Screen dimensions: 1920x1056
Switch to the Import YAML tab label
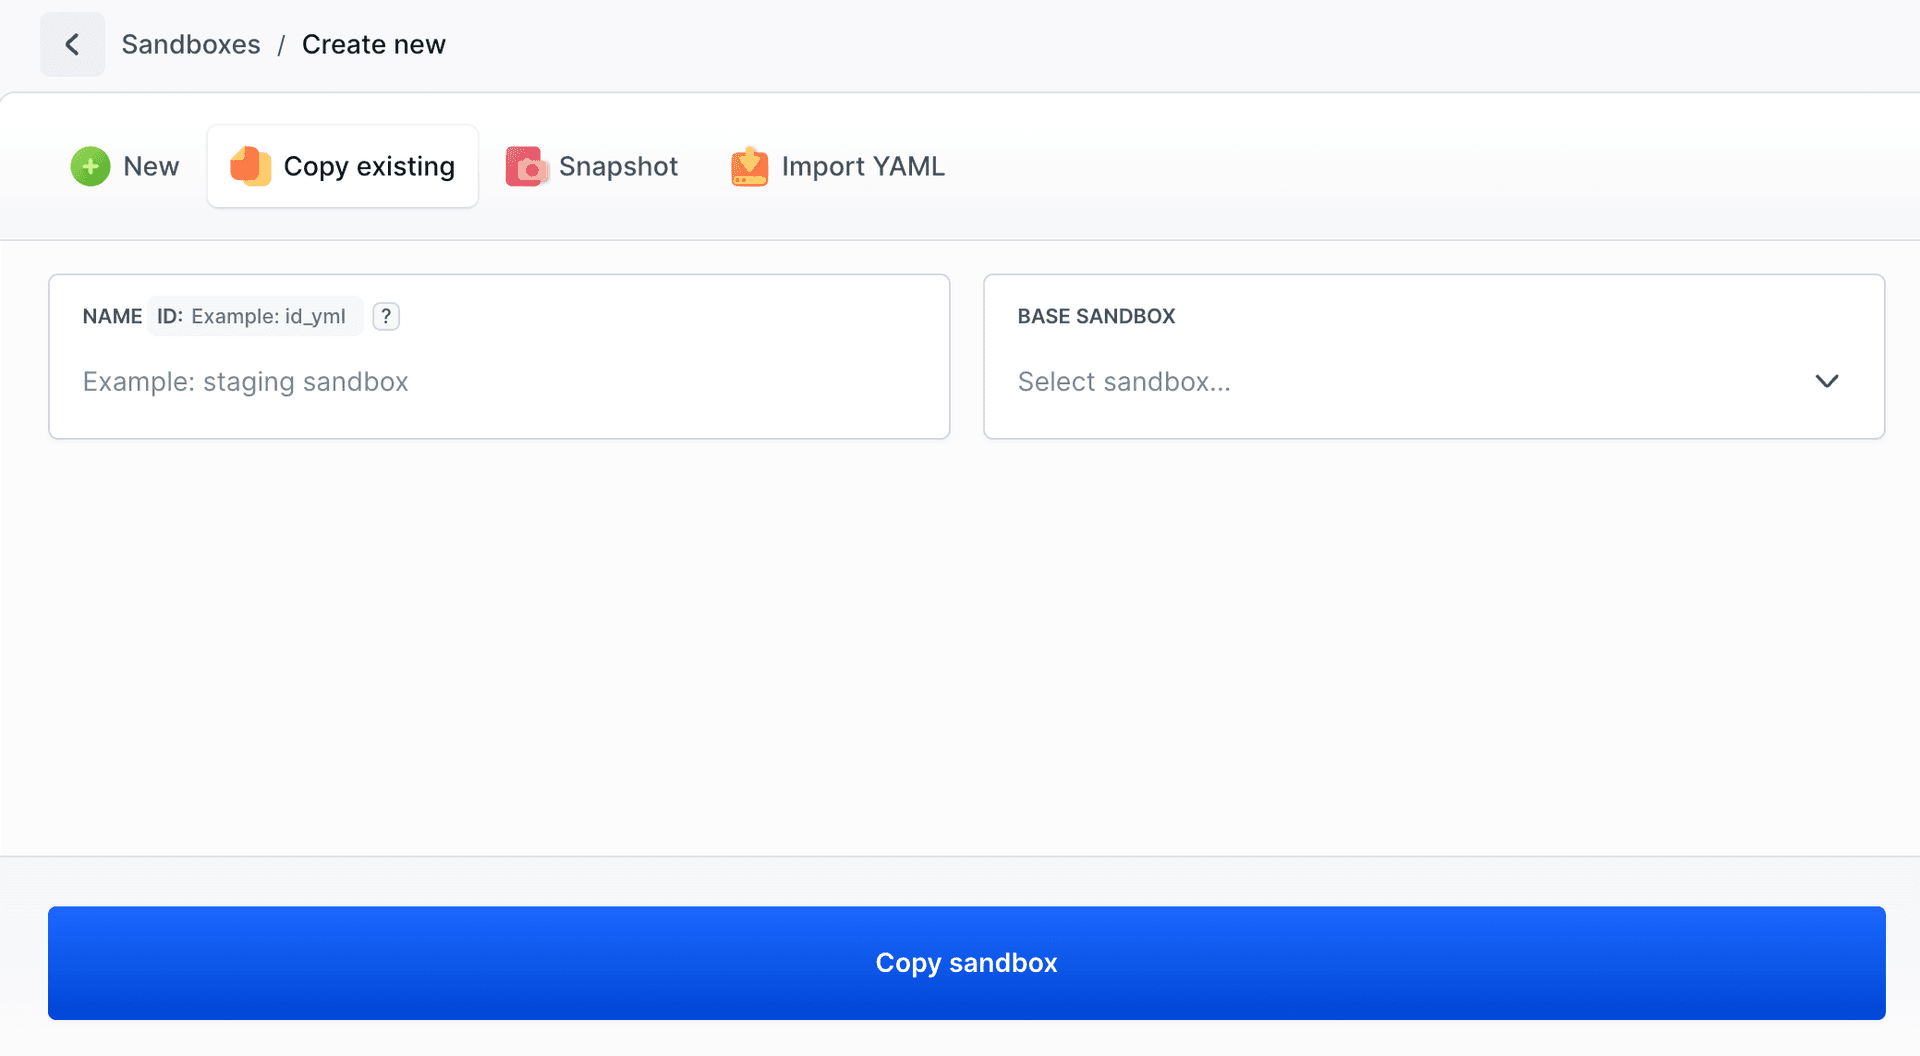pos(863,166)
